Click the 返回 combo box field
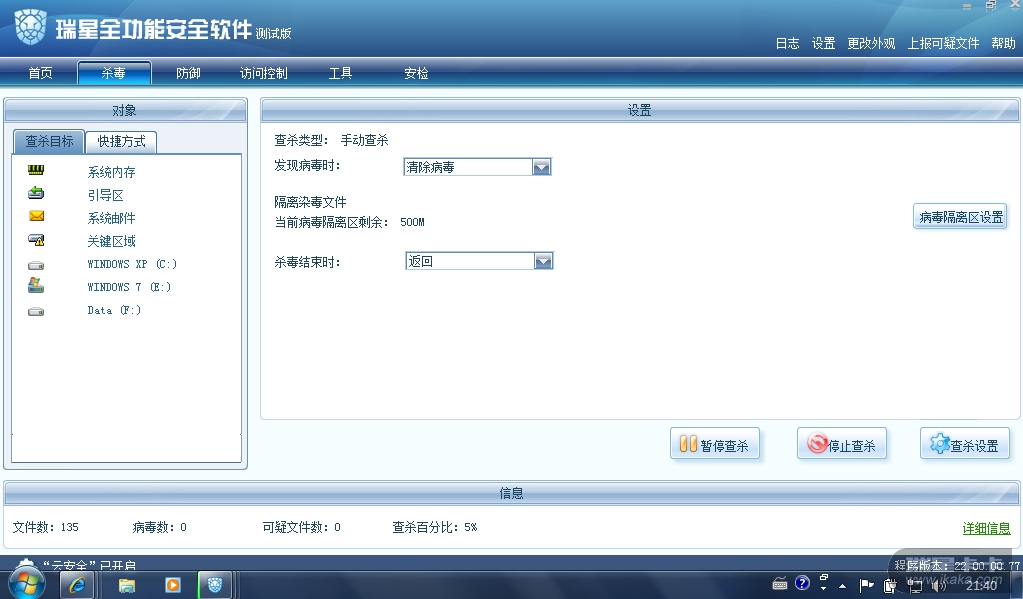The width and height of the screenshot is (1023, 599). click(480, 262)
